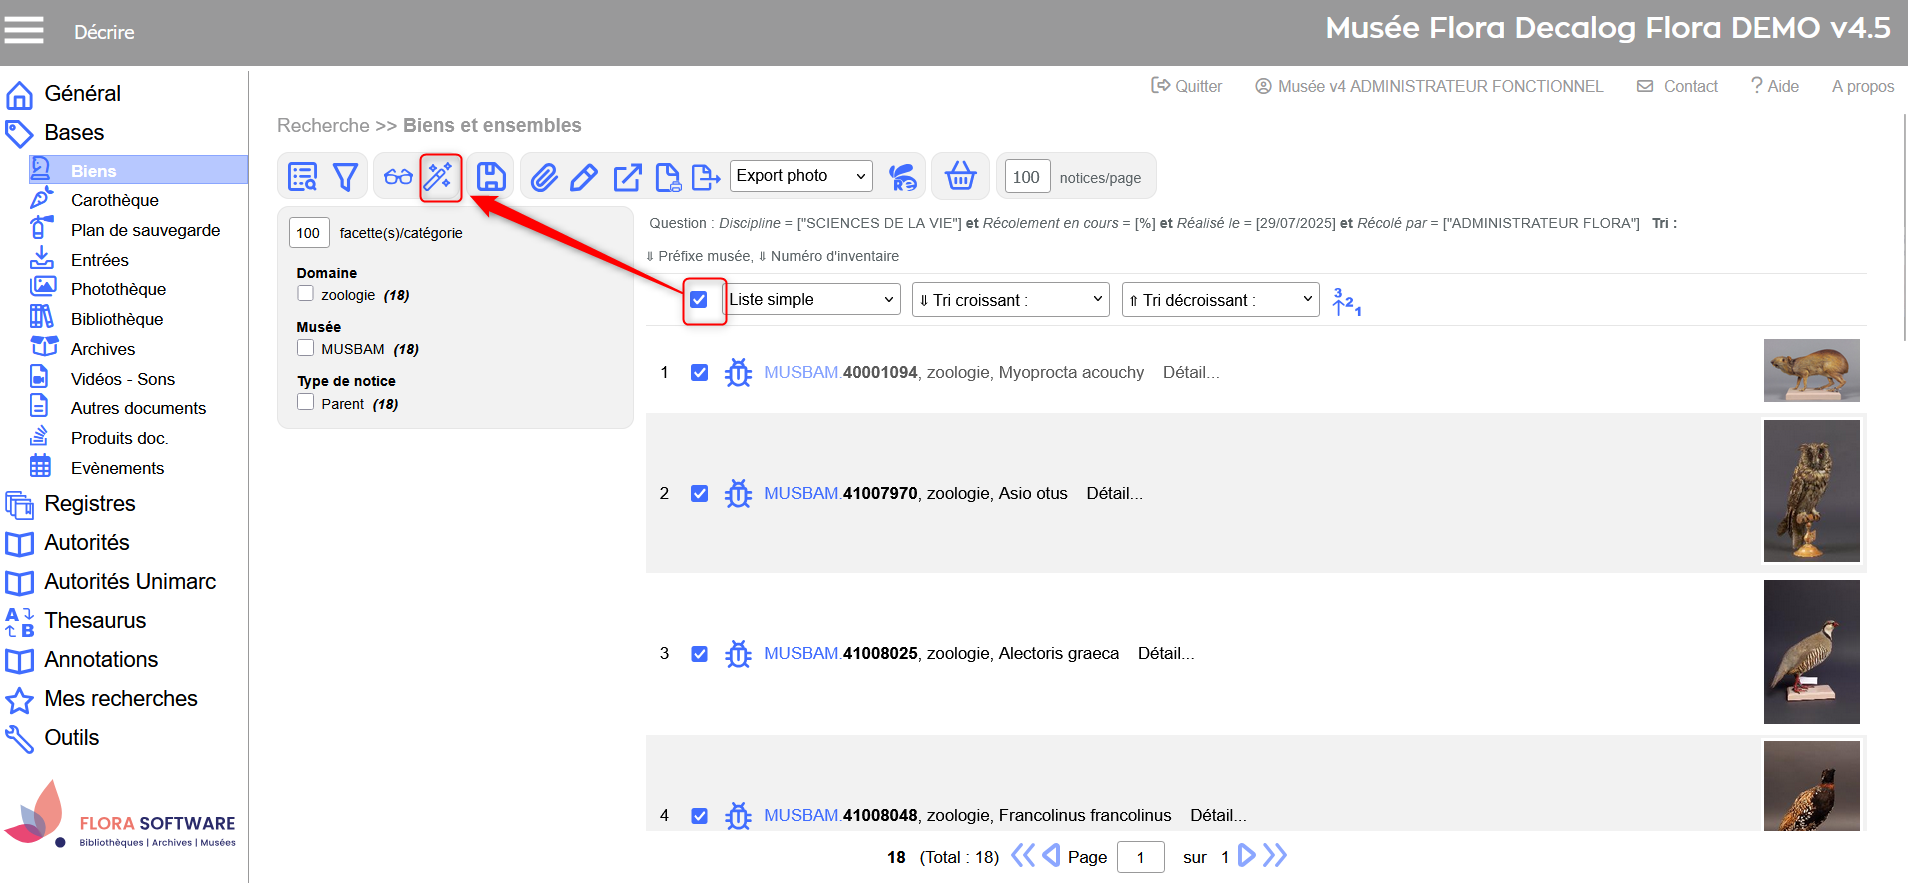The image size is (1908, 883).
Task: Click the magic wand tool icon
Action: tap(440, 177)
